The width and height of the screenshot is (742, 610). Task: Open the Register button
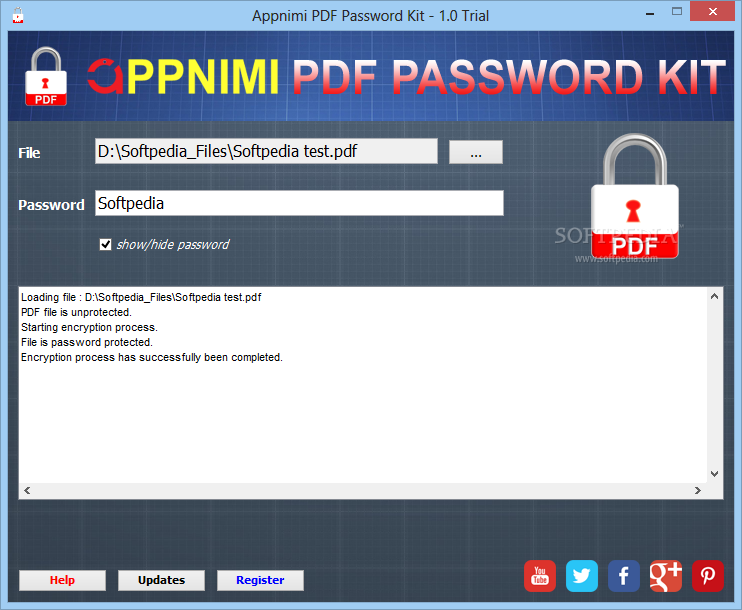point(260,580)
